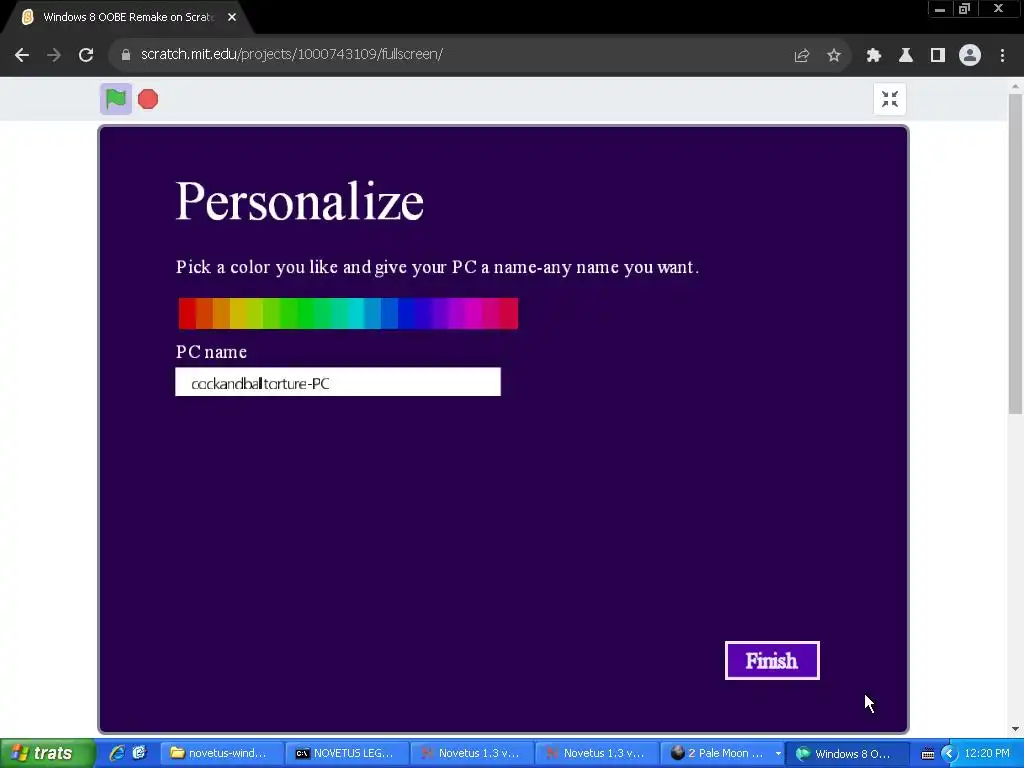This screenshot has height=768, width=1024.
Task: Click the 'PC name' label
Action: coord(212,352)
